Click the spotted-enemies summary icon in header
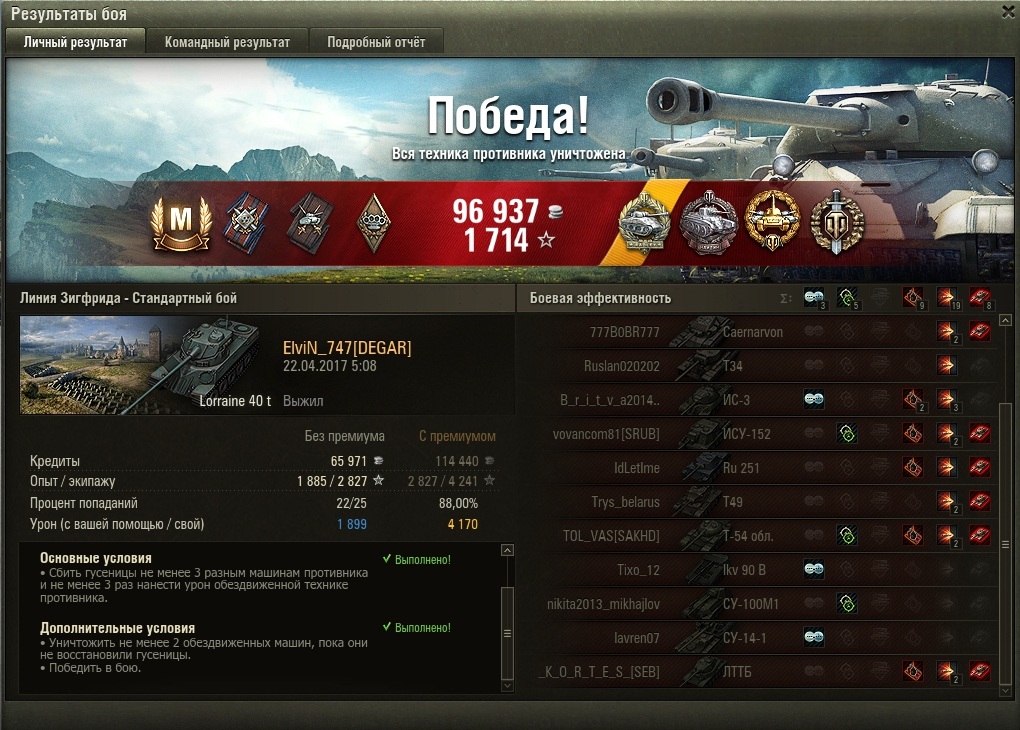The width and height of the screenshot is (1020, 730). [814, 298]
